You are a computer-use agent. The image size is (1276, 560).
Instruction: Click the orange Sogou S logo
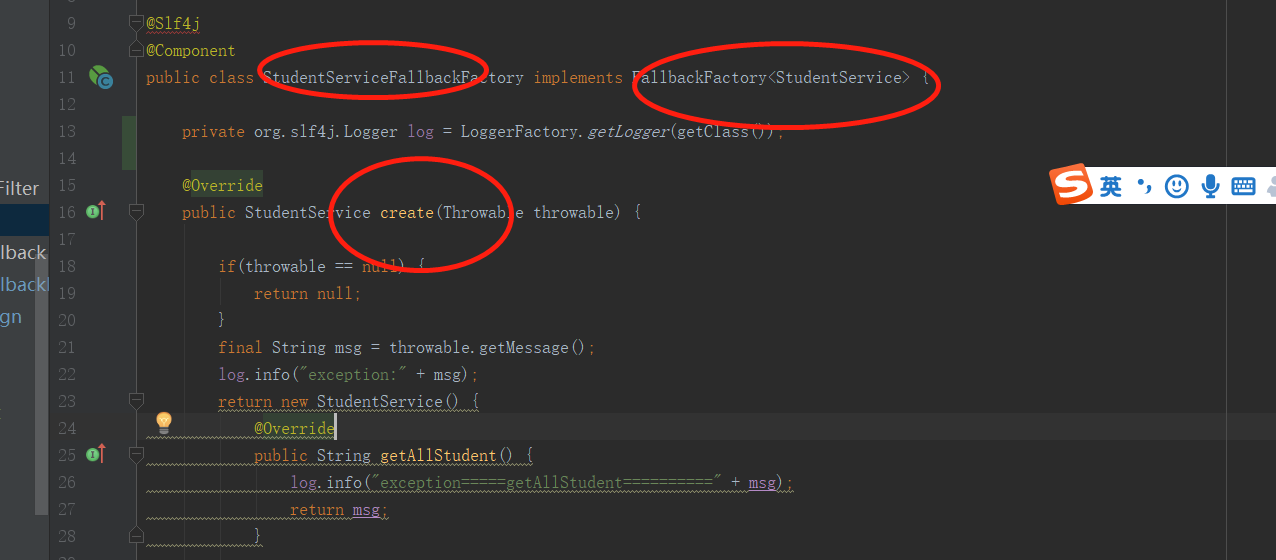click(1071, 185)
